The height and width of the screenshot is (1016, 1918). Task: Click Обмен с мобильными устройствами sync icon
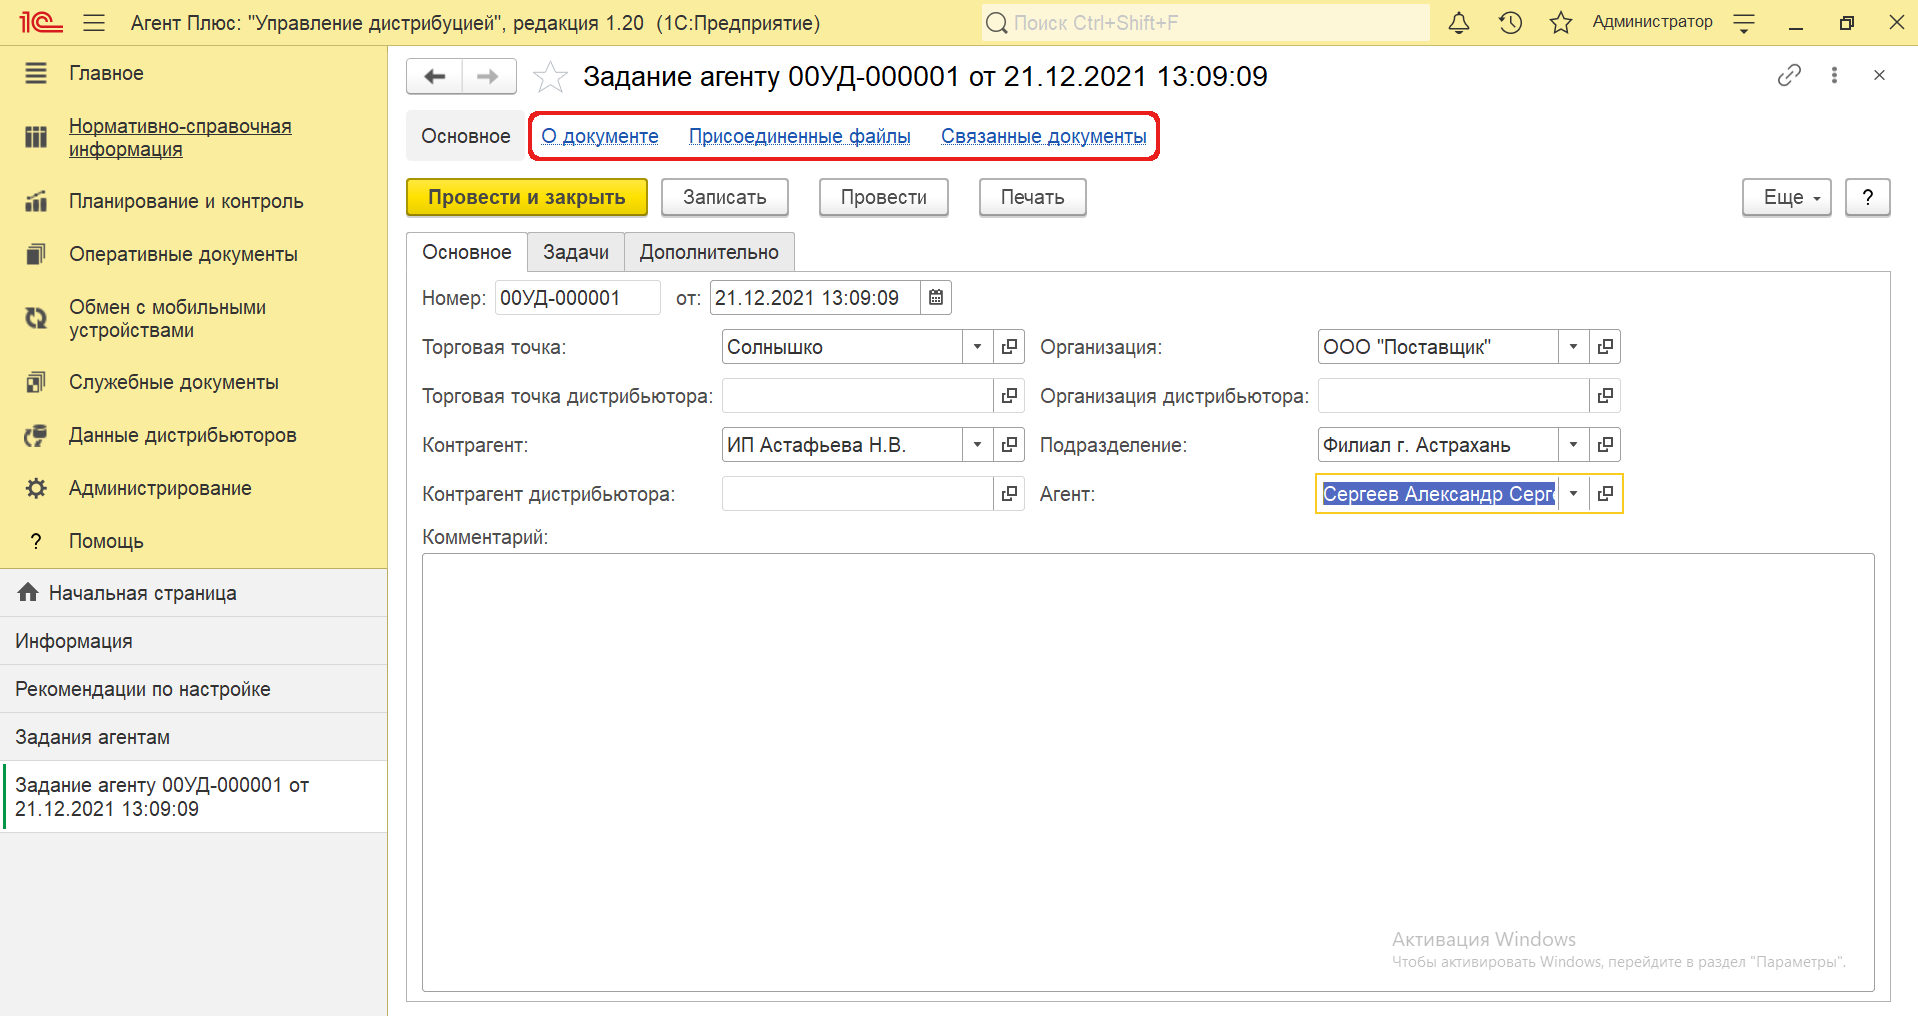coord(36,318)
